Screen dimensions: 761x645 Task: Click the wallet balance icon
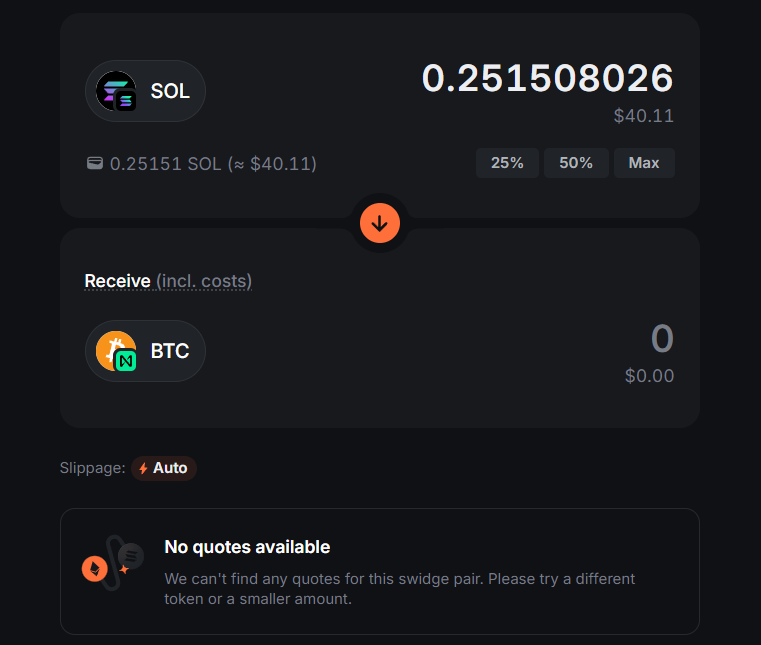pyautogui.click(x=95, y=163)
